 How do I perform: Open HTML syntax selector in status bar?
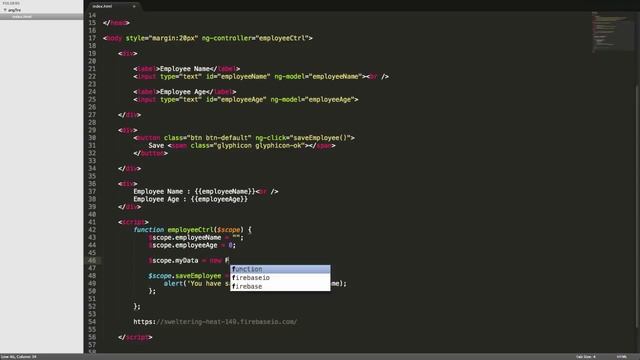[622, 357]
